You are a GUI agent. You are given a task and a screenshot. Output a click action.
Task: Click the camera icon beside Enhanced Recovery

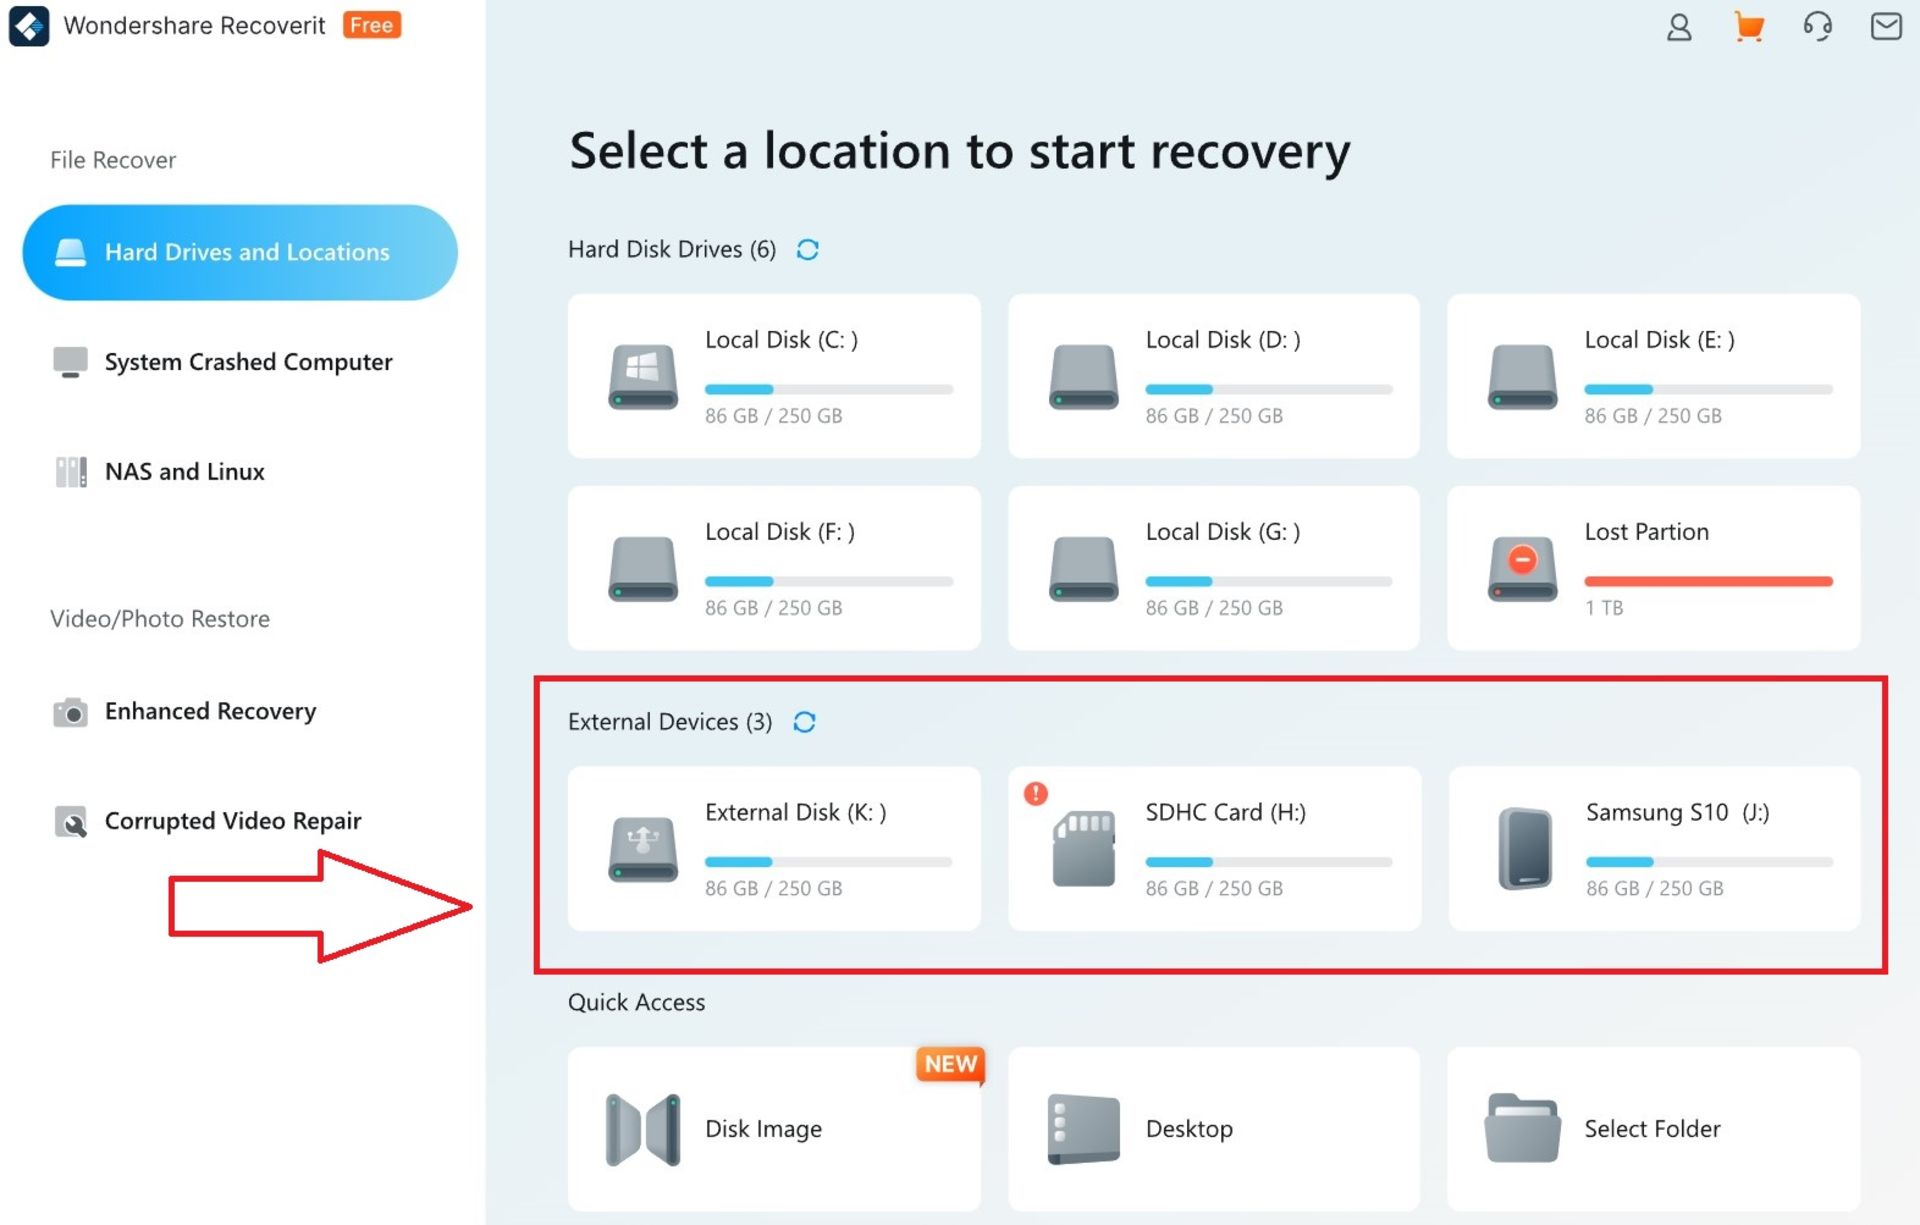(70, 712)
